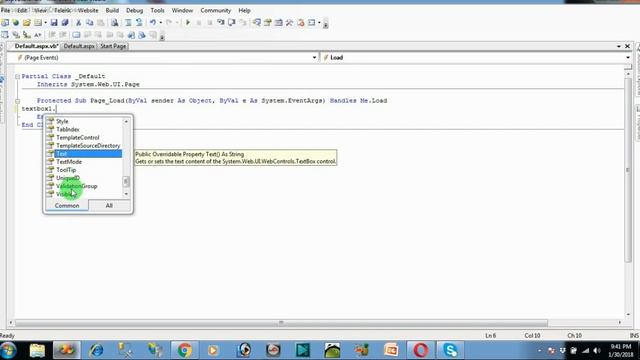Click the Undo arrow icon
This screenshot has width=640, height=360.
(x=153, y=23)
